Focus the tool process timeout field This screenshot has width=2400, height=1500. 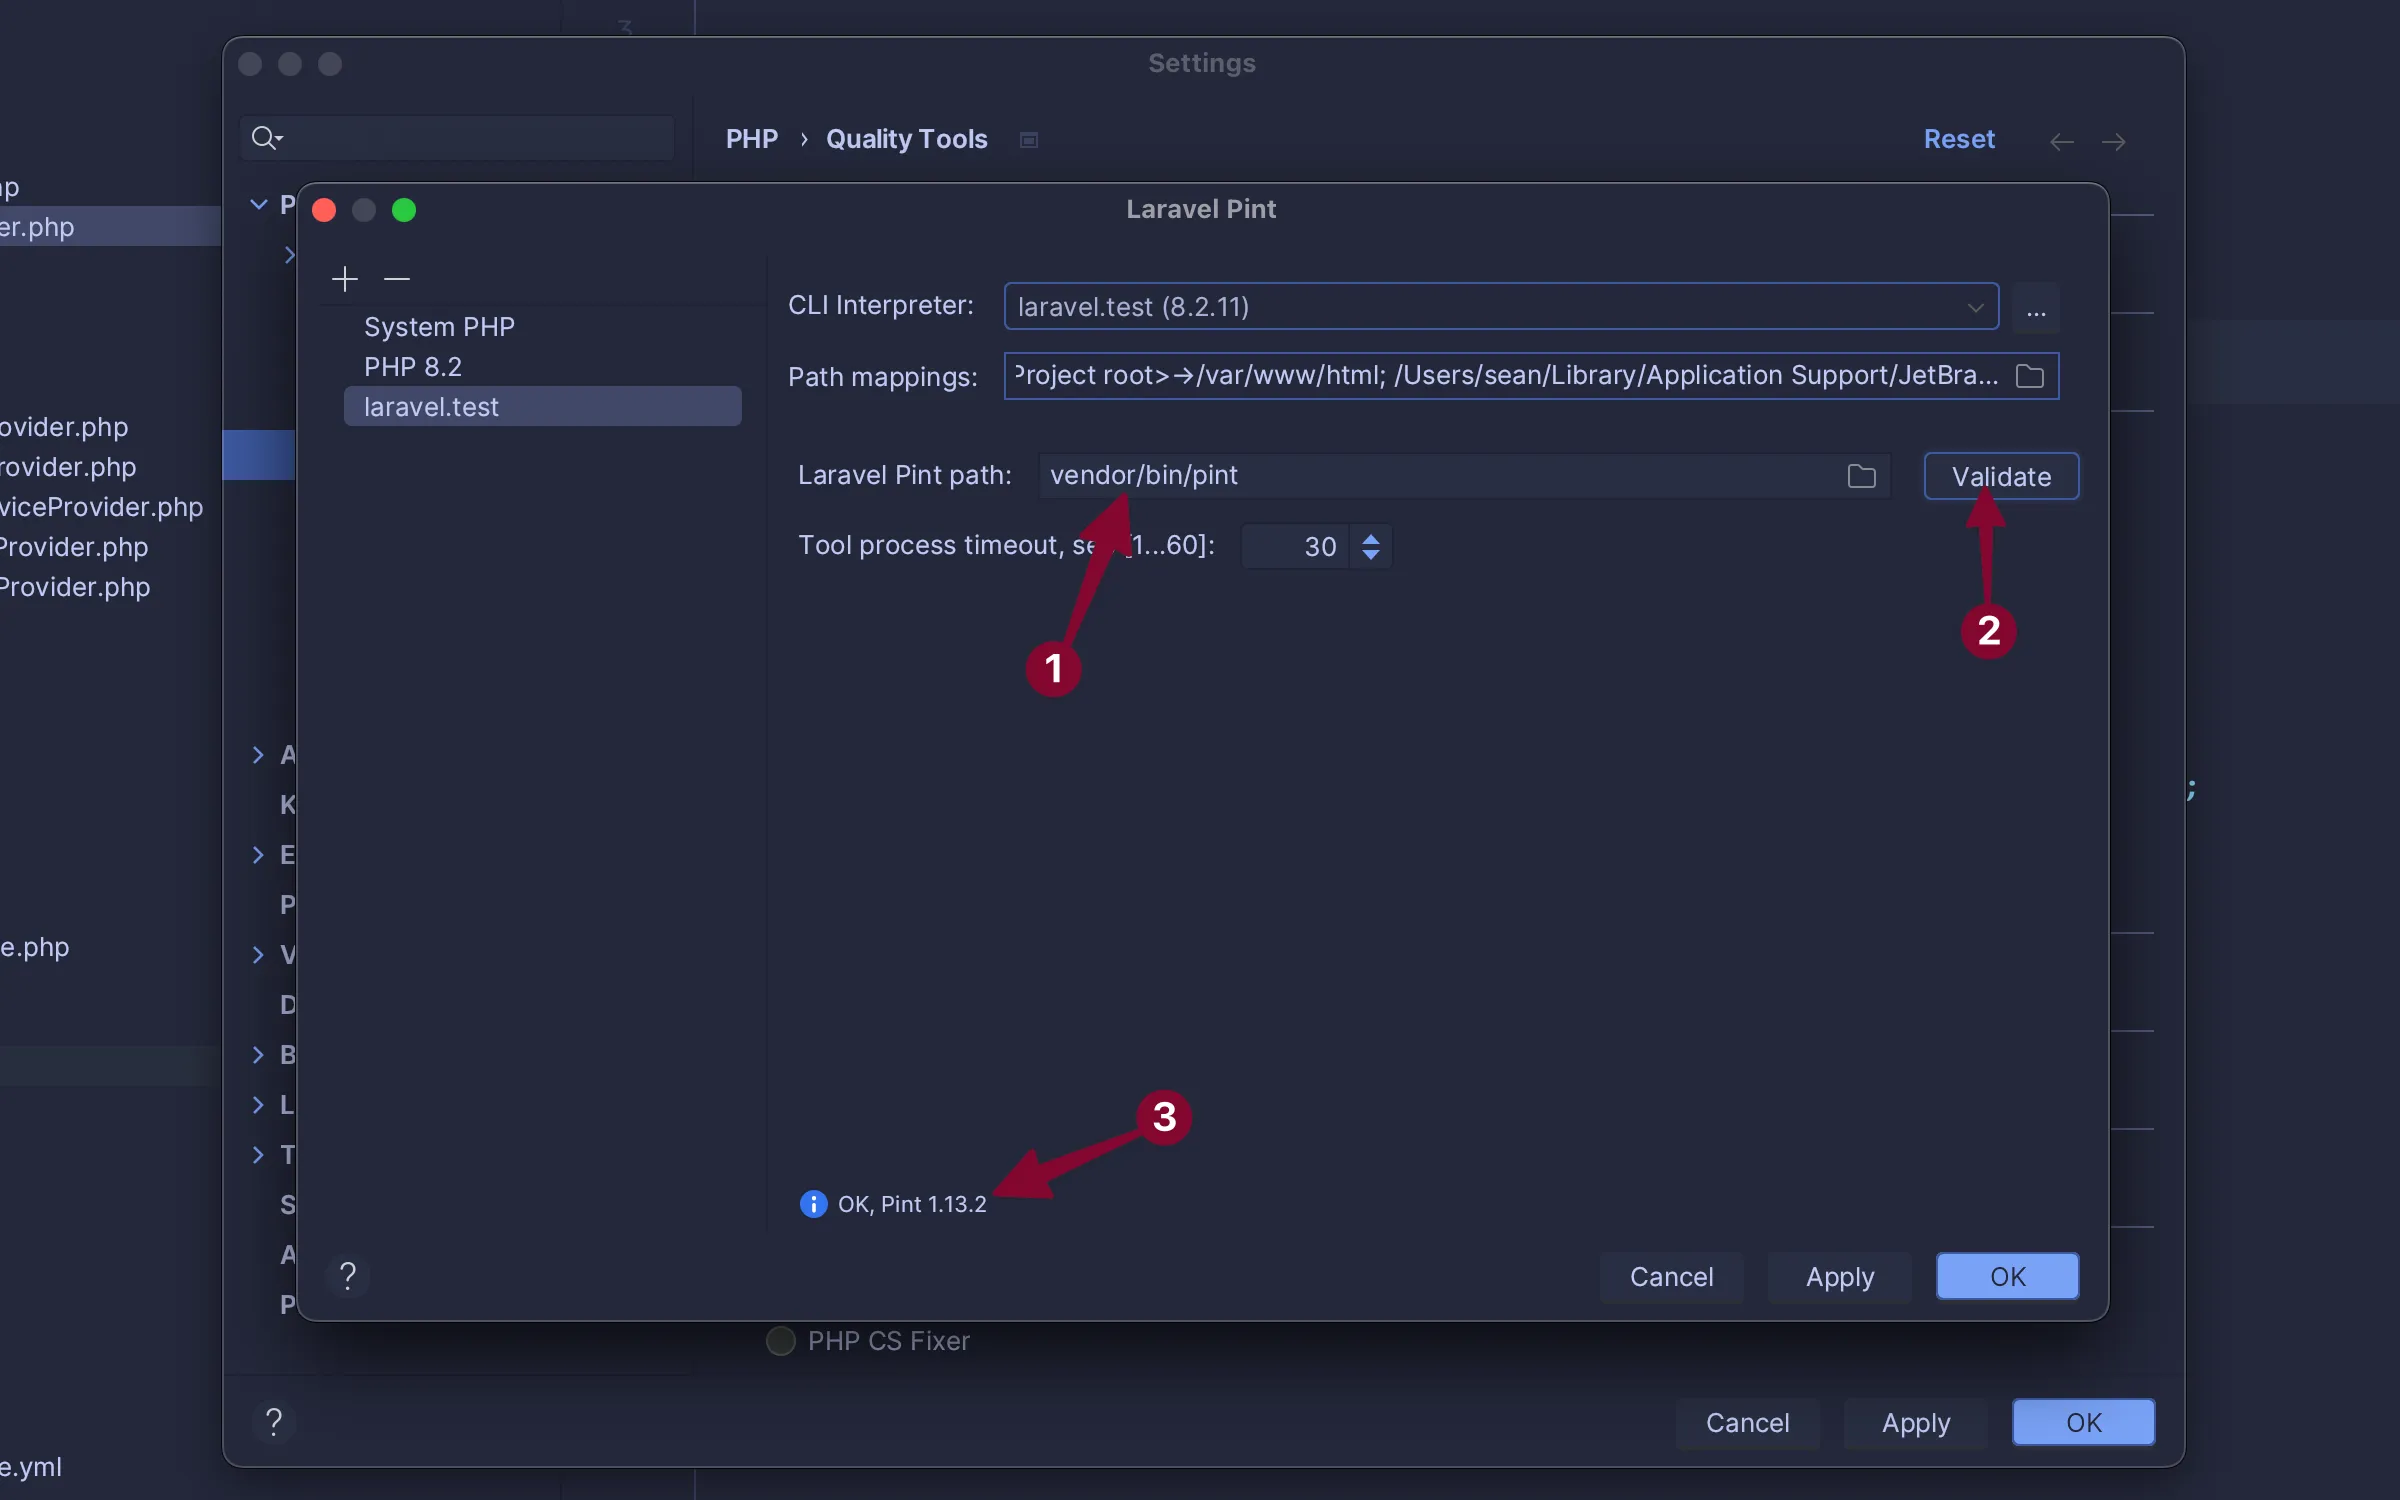tap(1296, 547)
